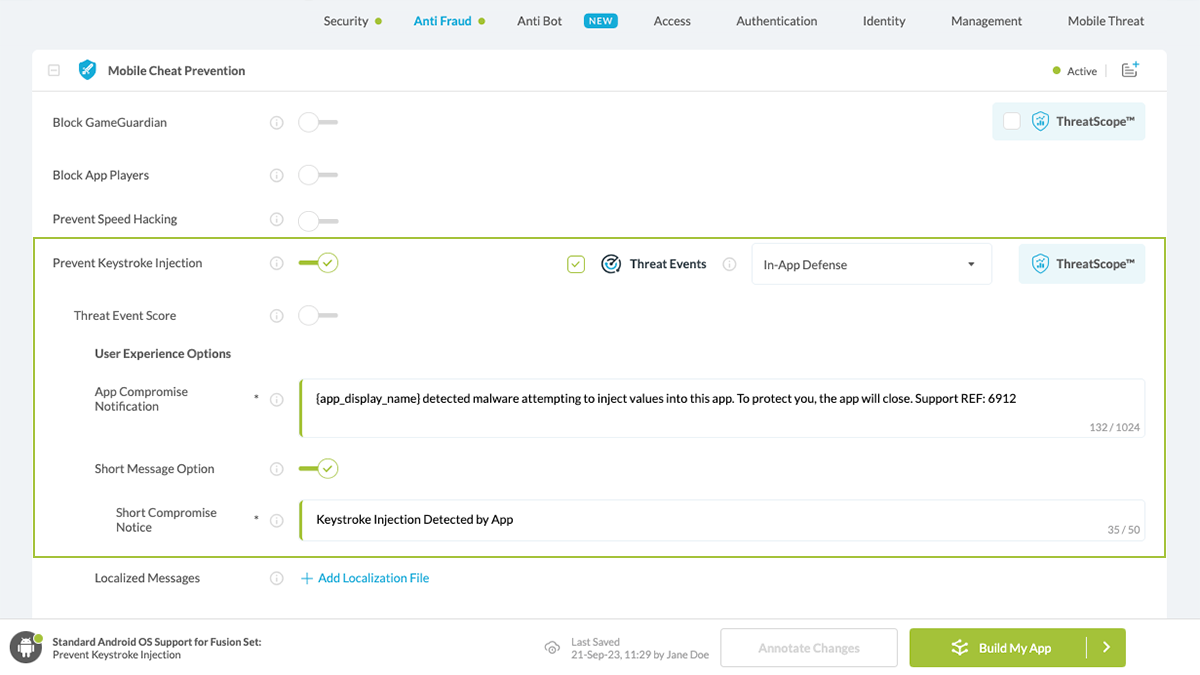Disable the Prevent Keystroke Injection toggle
This screenshot has width=1200, height=675.
click(318, 264)
